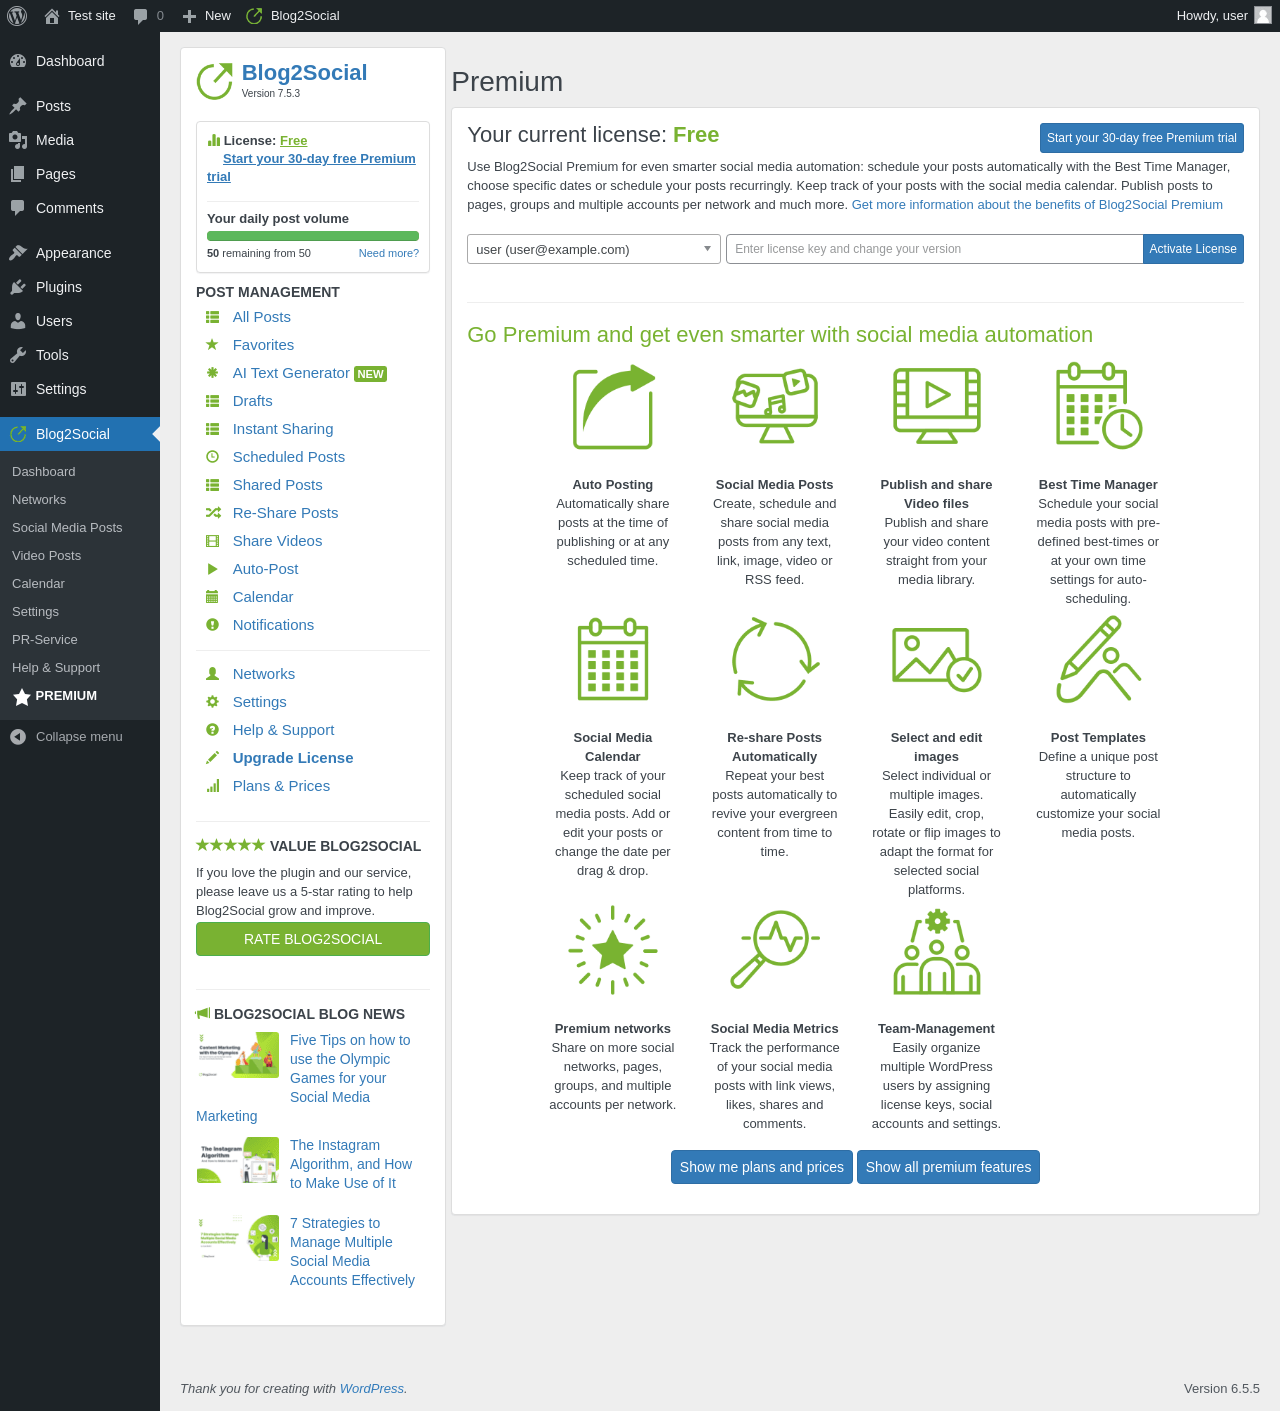Open the comments bubble icon in the admin bar

point(141,16)
